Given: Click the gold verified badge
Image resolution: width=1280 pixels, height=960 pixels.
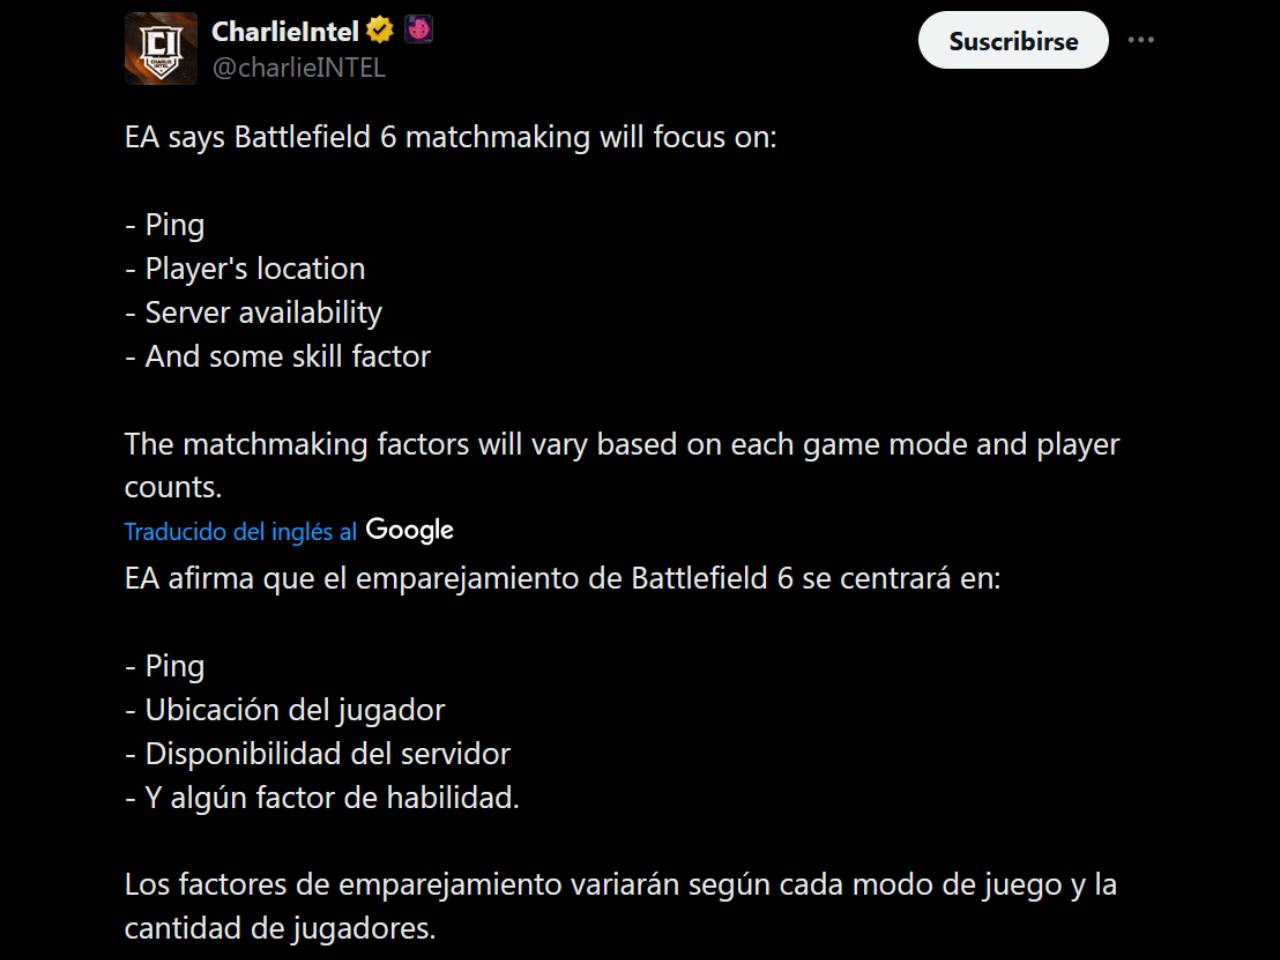Looking at the screenshot, I should (x=380, y=30).
